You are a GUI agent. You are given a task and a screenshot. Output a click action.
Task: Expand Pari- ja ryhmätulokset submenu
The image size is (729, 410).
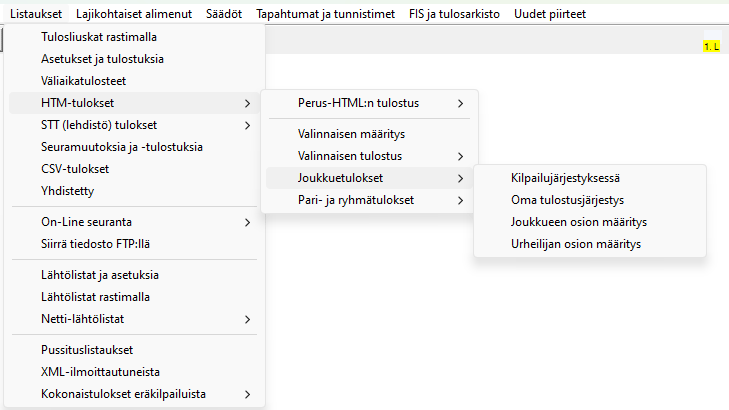click(x=370, y=200)
